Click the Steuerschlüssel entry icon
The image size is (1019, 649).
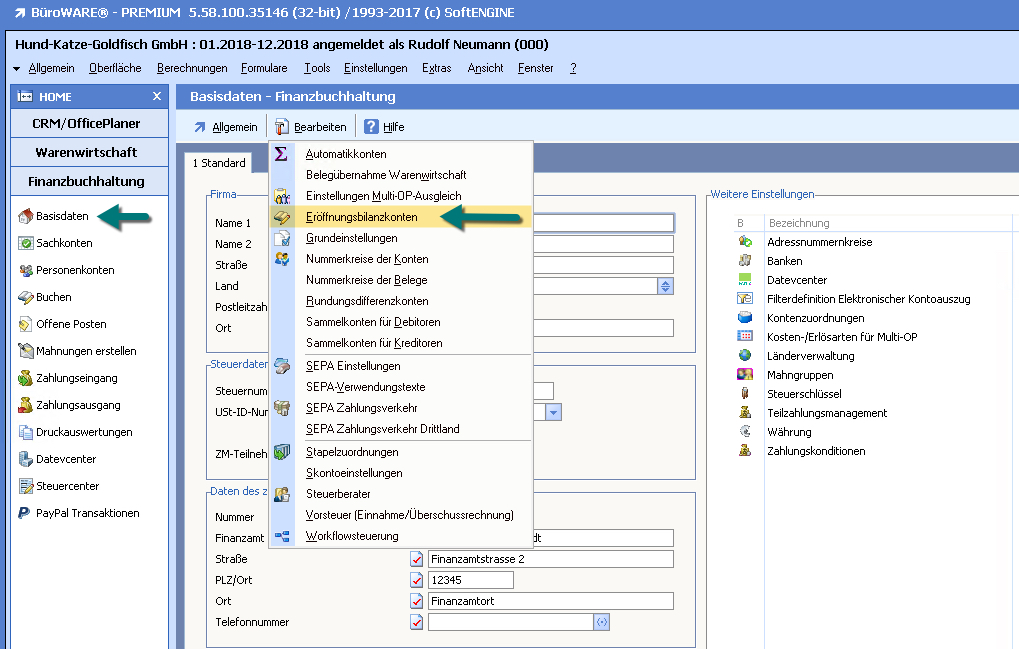tap(745, 394)
